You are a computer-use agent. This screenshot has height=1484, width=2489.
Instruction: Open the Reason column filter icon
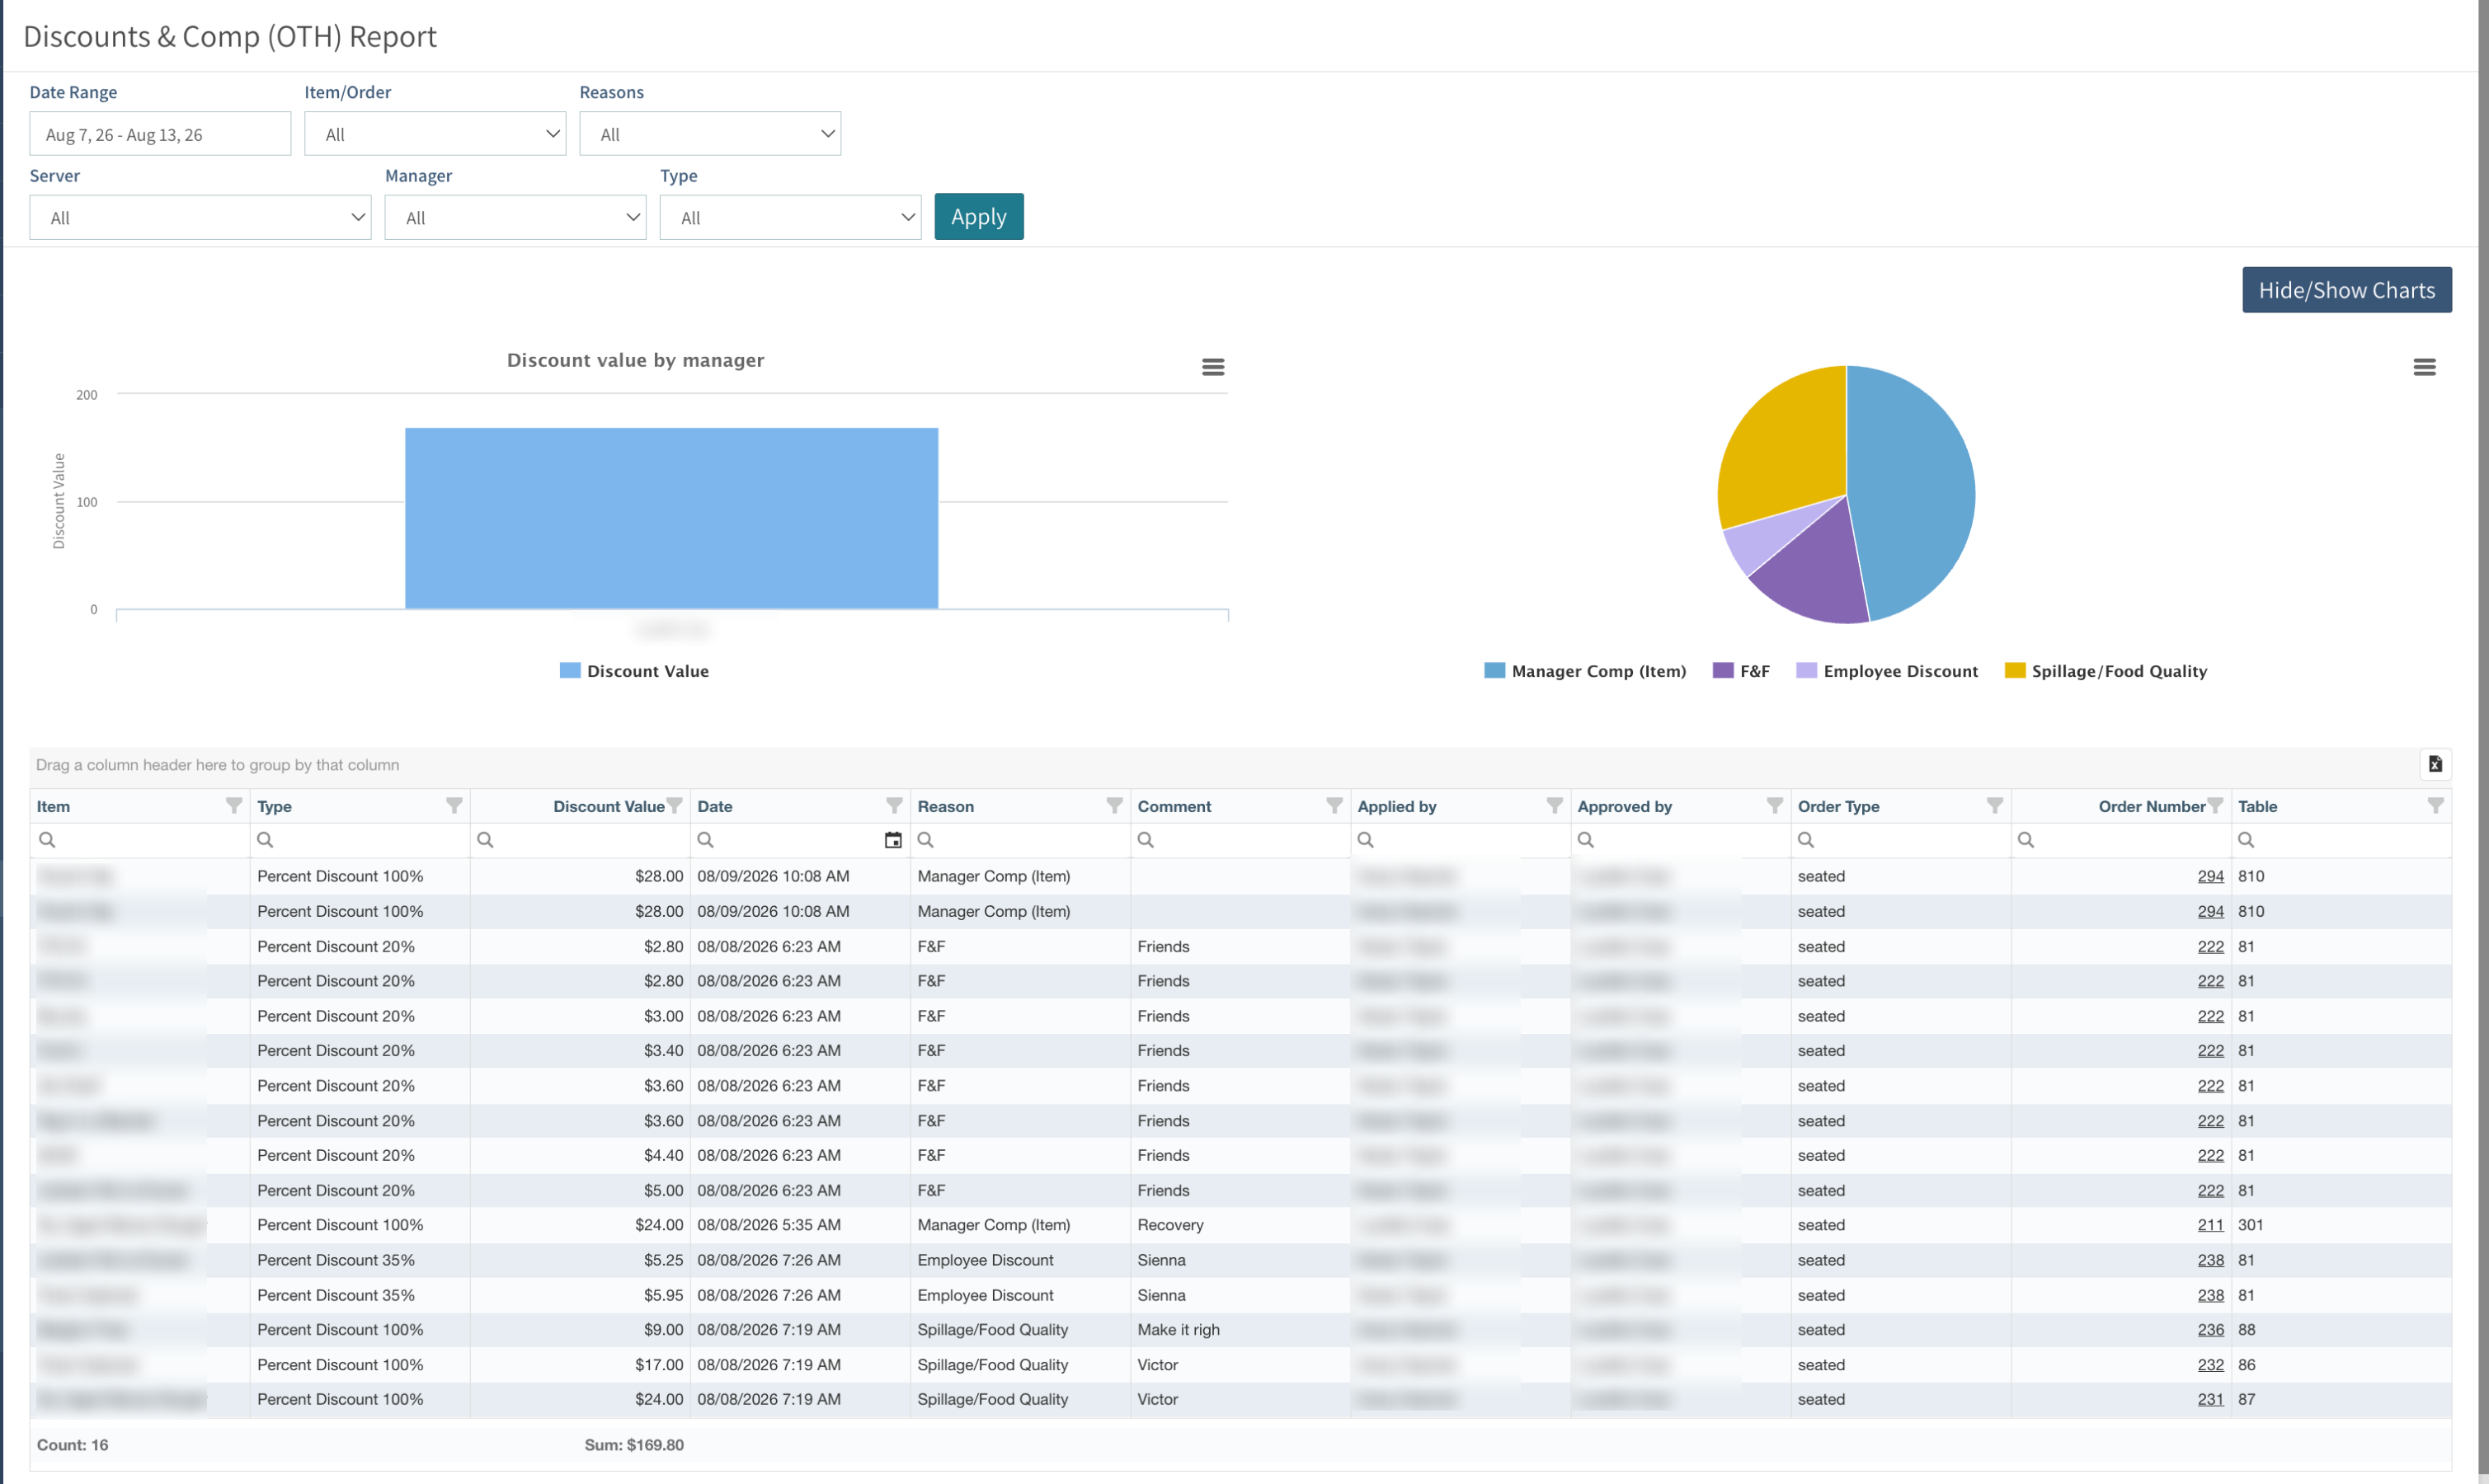(1114, 806)
